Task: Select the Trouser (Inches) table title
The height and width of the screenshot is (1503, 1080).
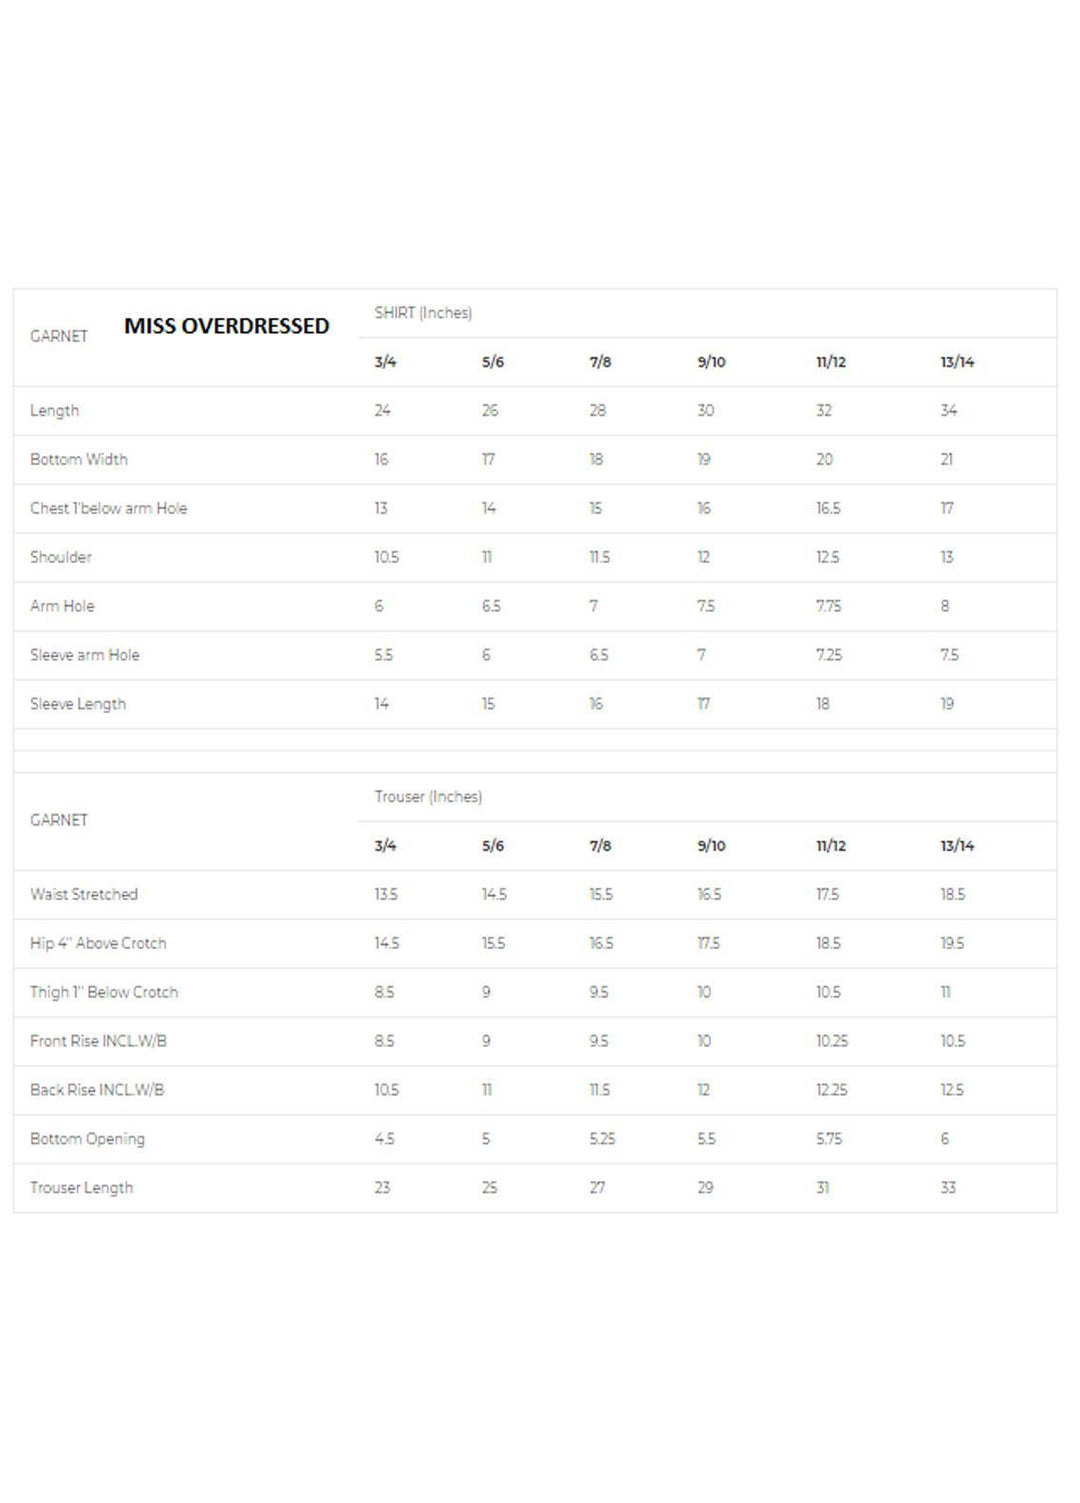Action: pos(428,797)
